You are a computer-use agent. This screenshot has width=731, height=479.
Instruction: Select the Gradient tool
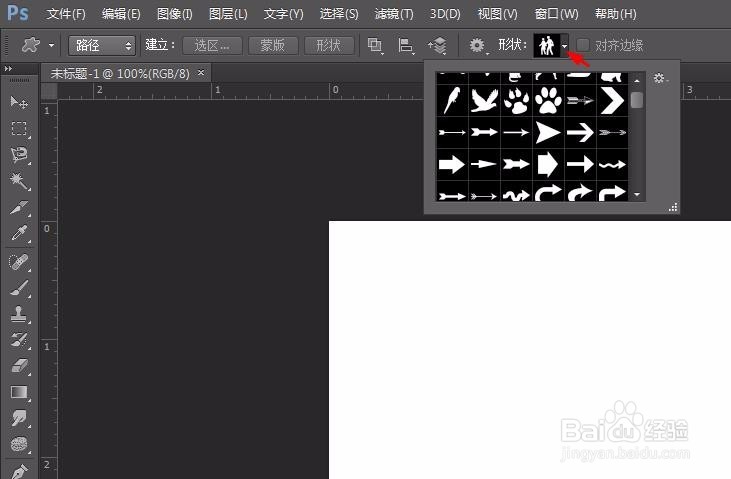[19, 392]
